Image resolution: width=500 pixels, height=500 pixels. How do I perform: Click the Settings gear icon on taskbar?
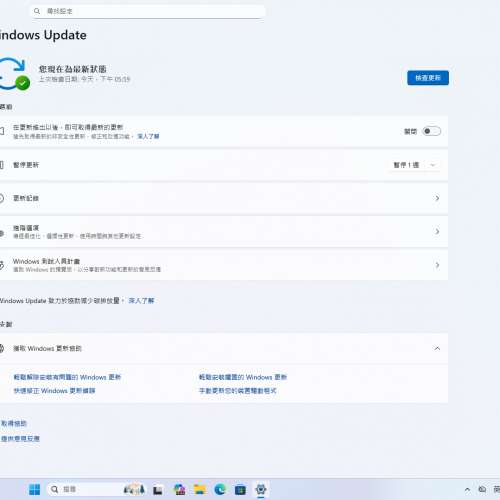261,489
